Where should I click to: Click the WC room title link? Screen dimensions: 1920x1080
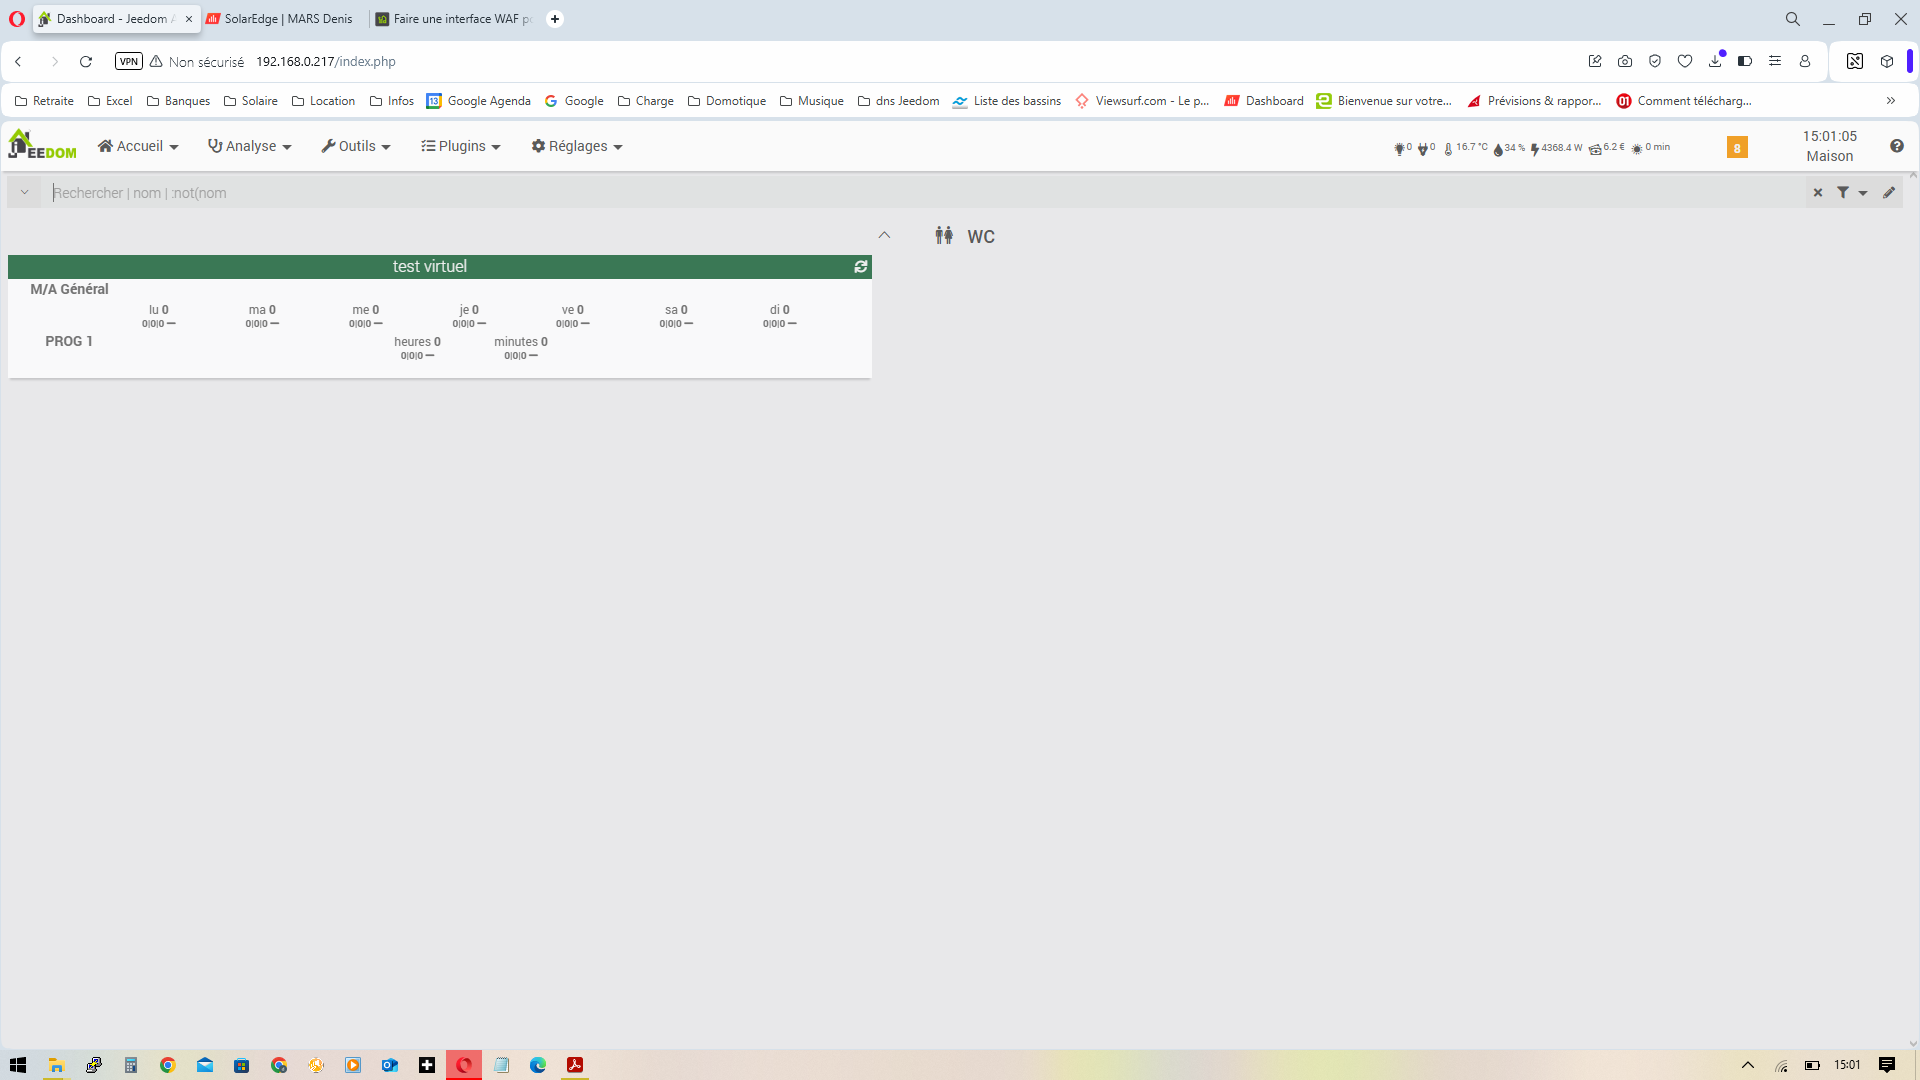click(980, 237)
